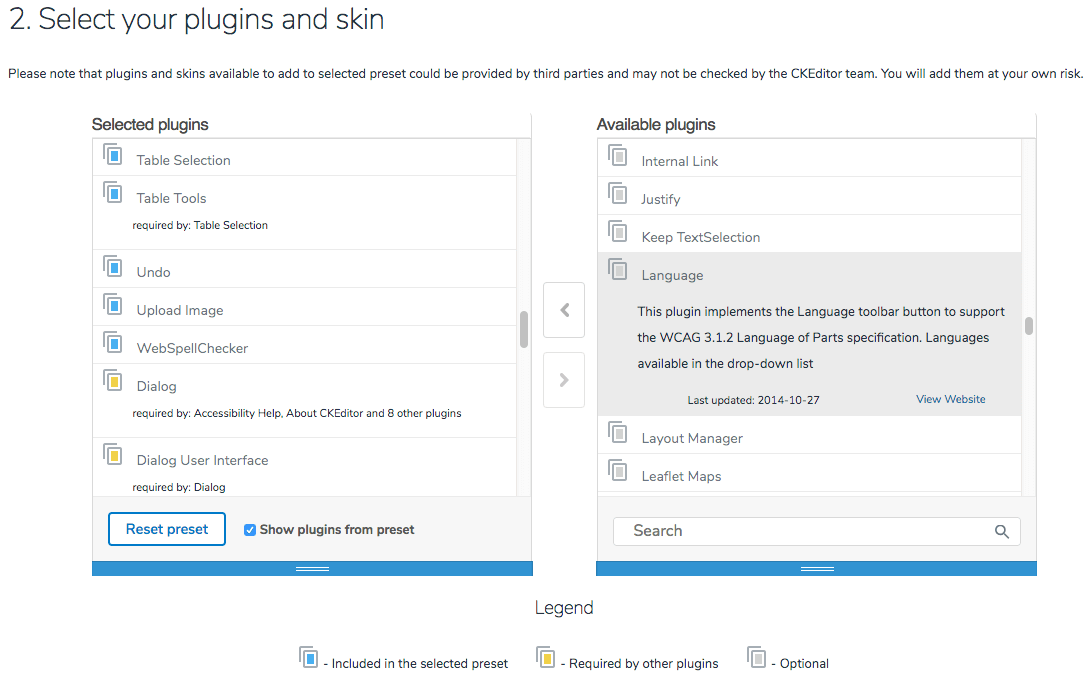Click the Table Selection plugin icon
The height and width of the screenshot is (679, 1089).
tap(113, 156)
